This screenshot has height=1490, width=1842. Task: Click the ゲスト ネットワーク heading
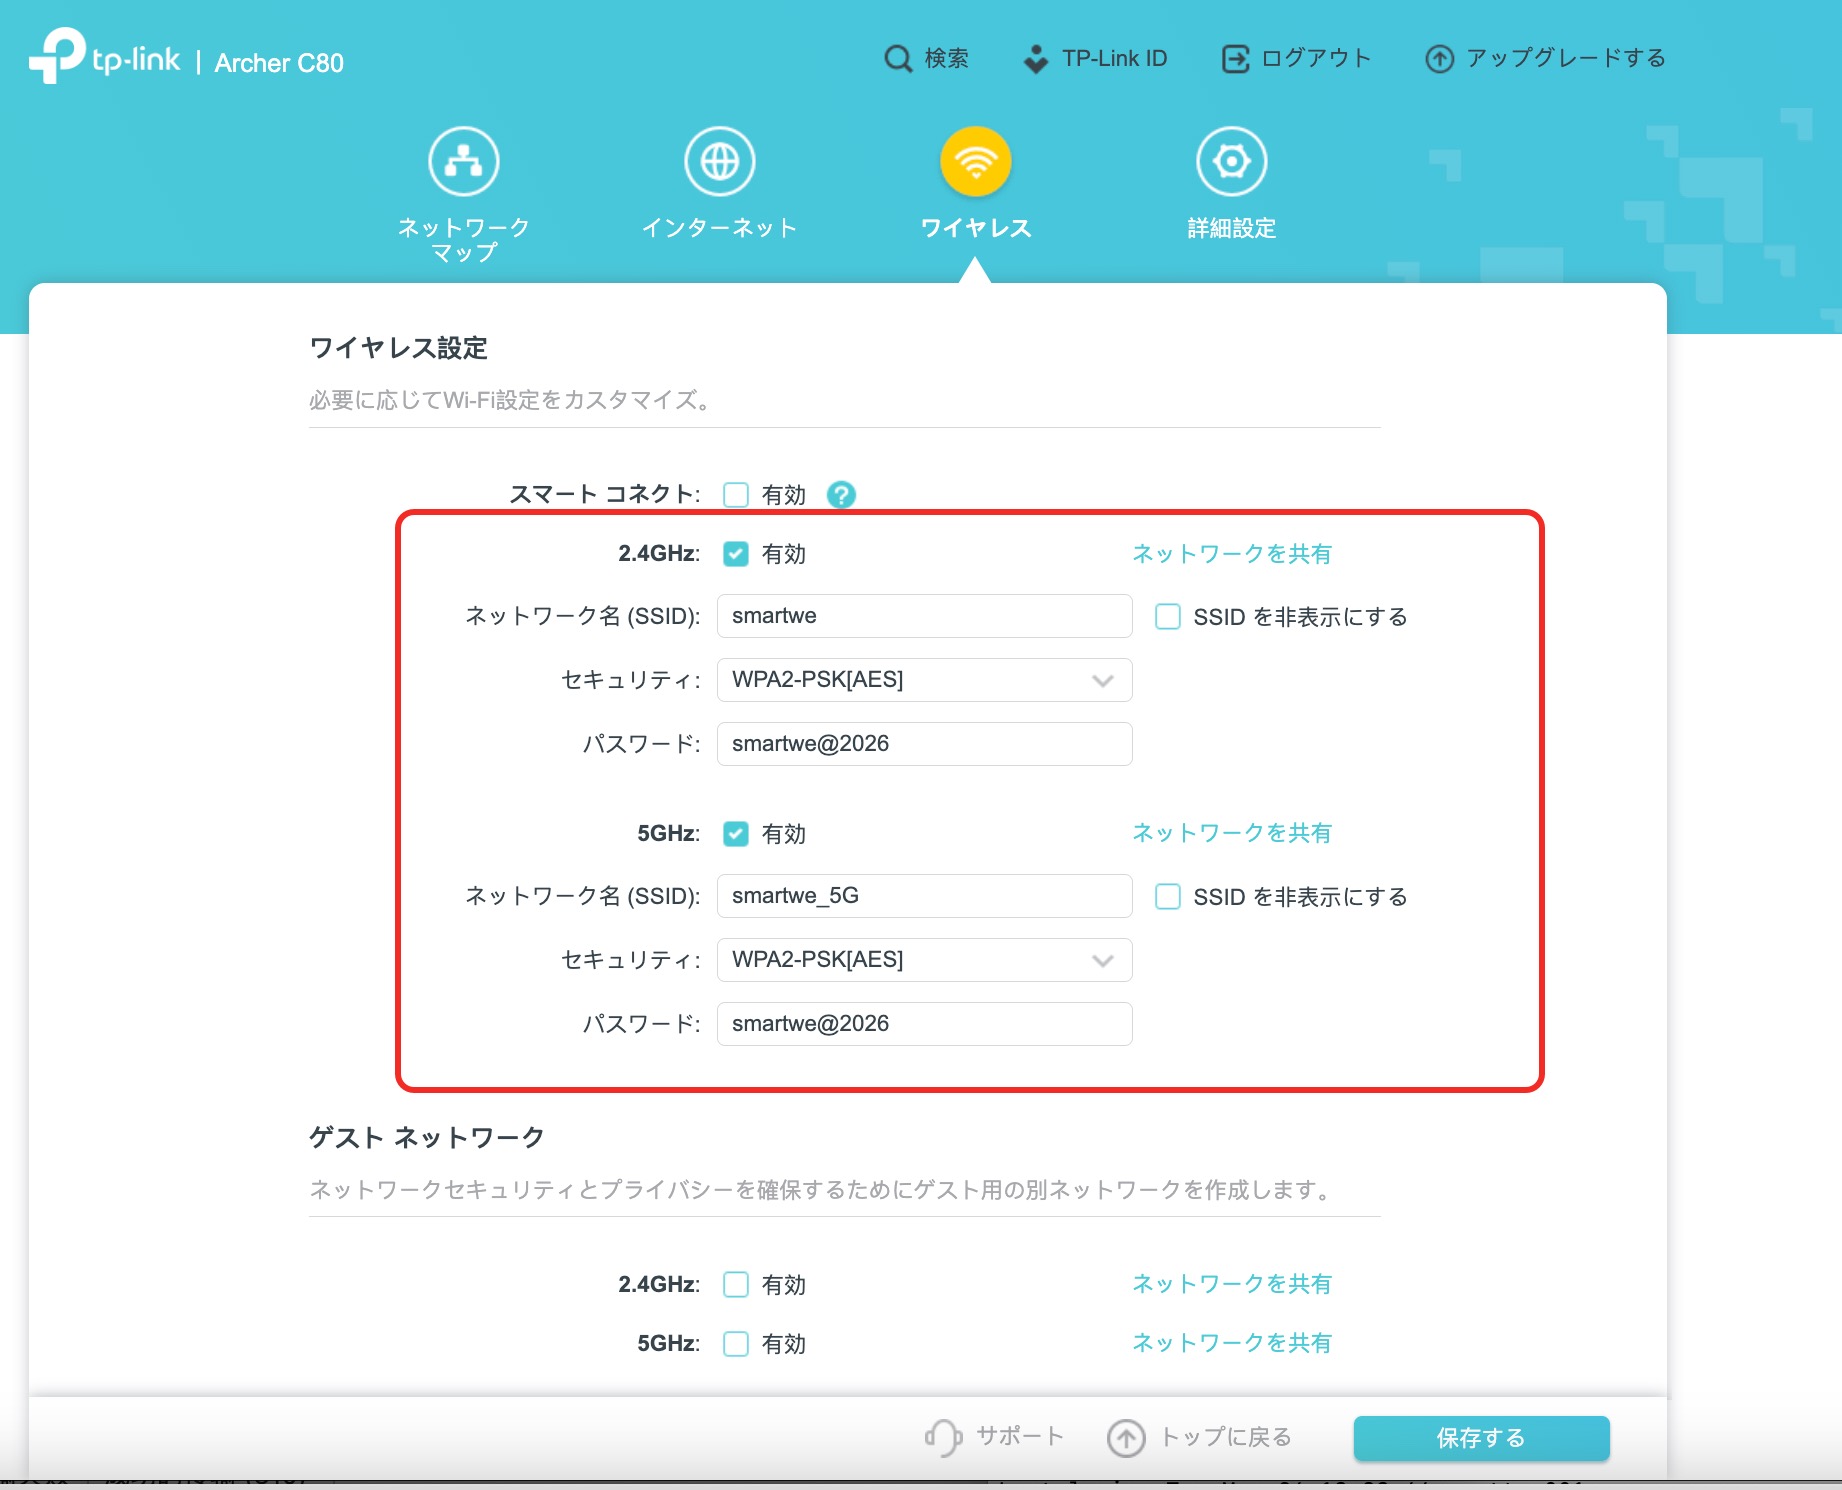pyautogui.click(x=427, y=1137)
